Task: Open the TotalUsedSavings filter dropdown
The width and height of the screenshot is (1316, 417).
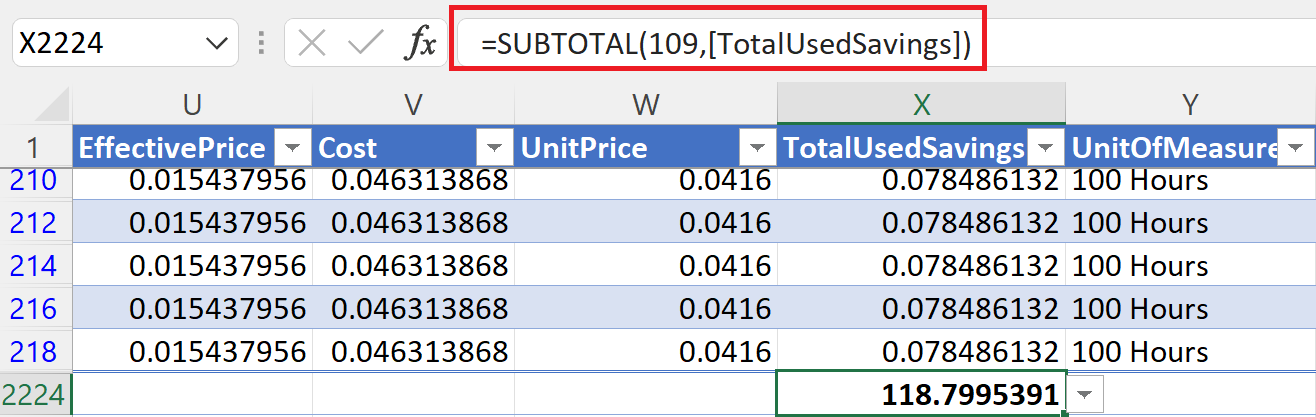Action: point(1045,149)
